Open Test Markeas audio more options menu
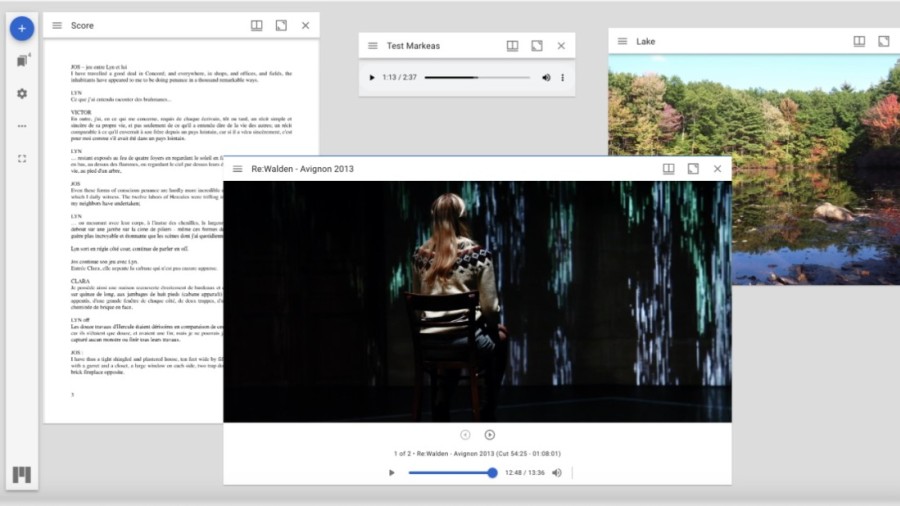 tap(562, 77)
